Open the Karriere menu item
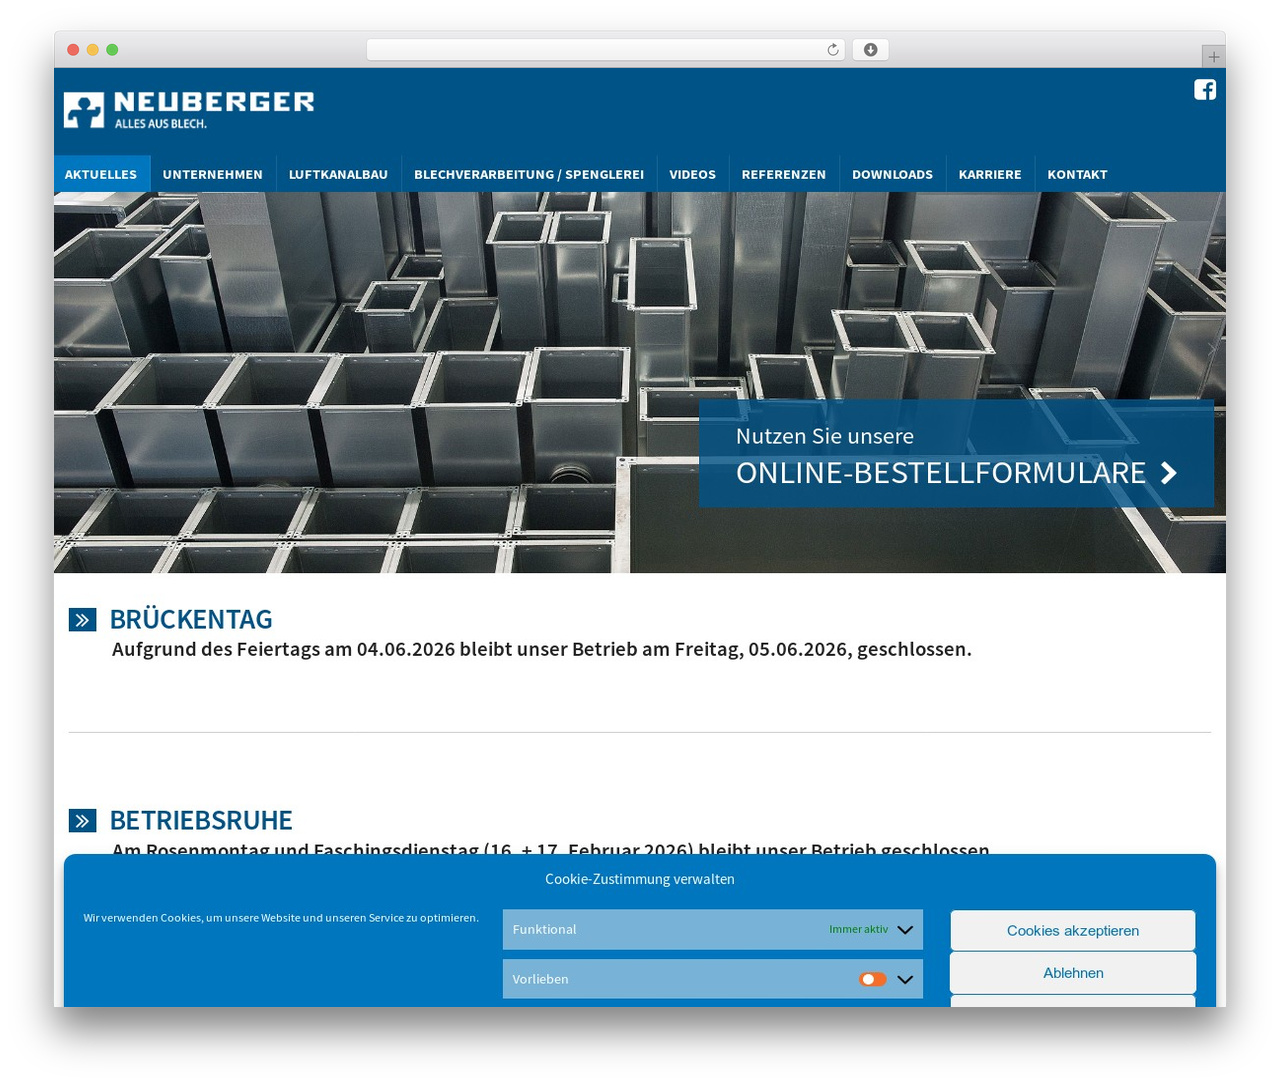The width and height of the screenshot is (1280, 1084). (990, 174)
